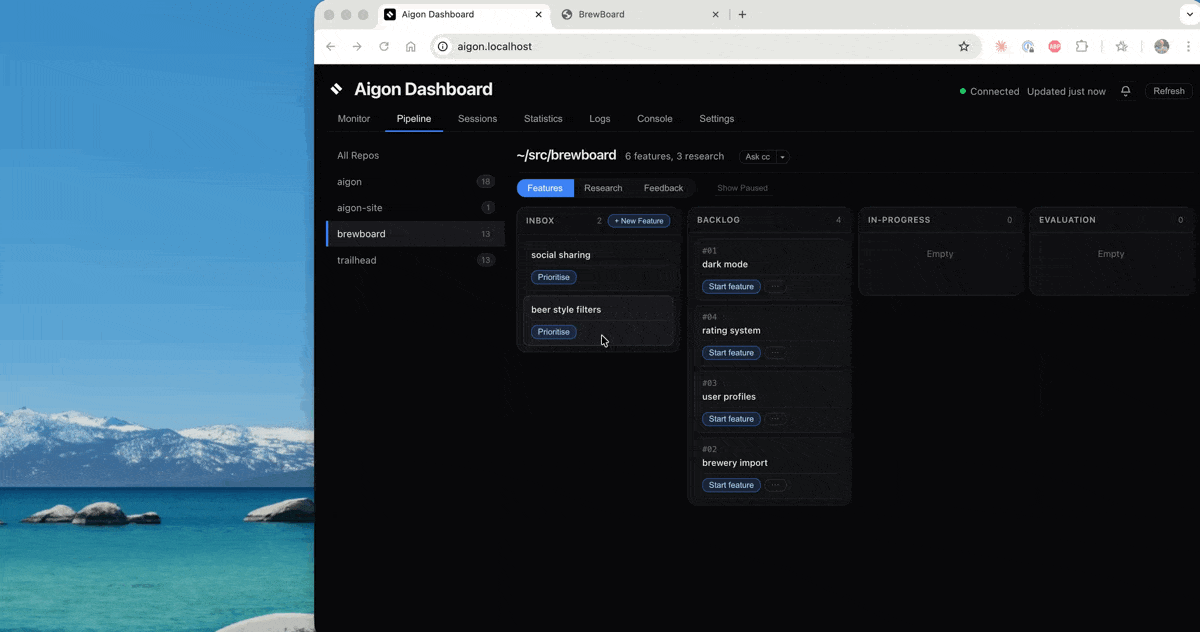Click the browser back arrow
Screen dimensions: 1200x632
coord(331,46)
